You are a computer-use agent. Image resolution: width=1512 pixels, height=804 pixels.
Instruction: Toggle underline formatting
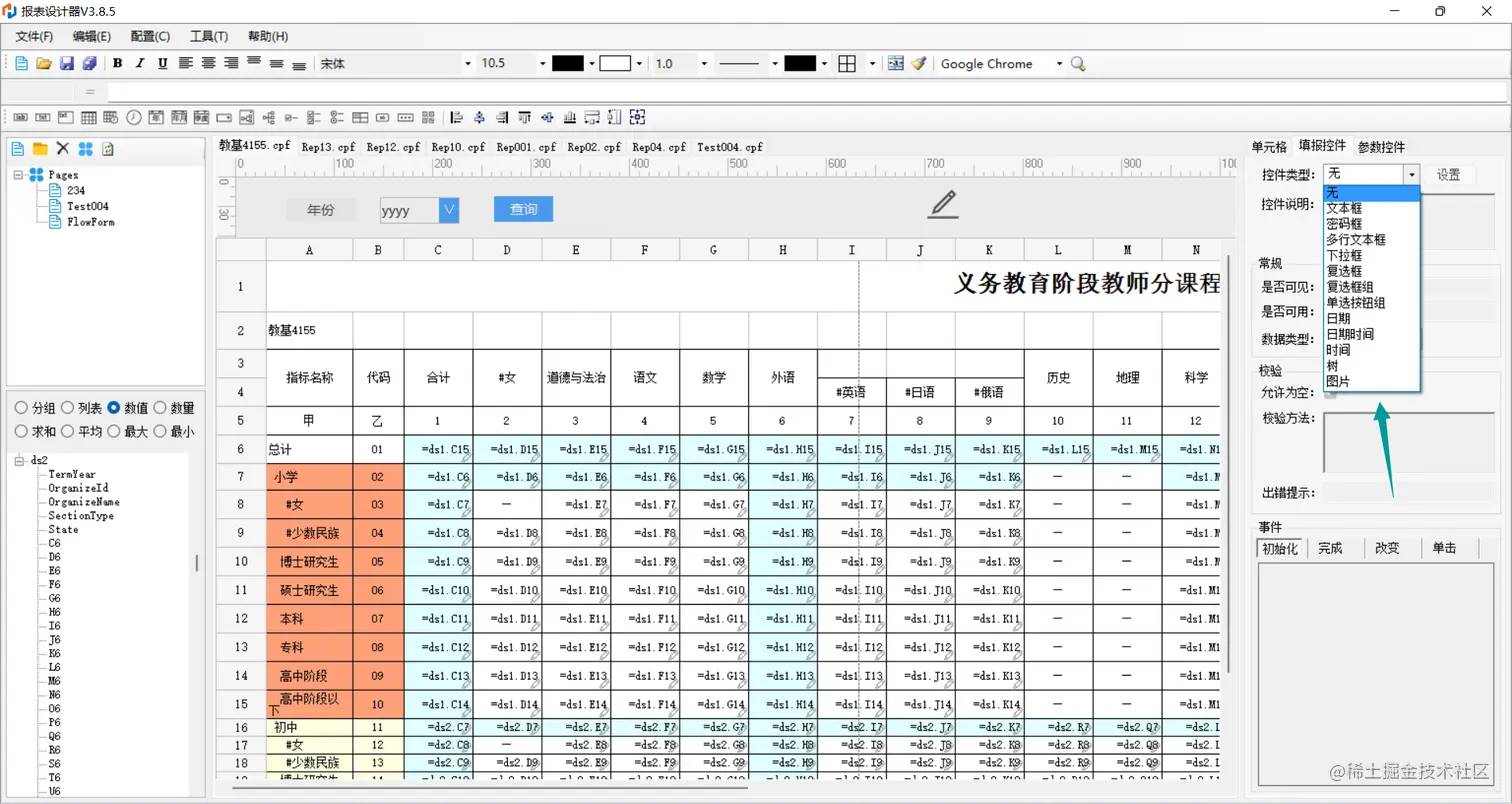tap(162, 64)
